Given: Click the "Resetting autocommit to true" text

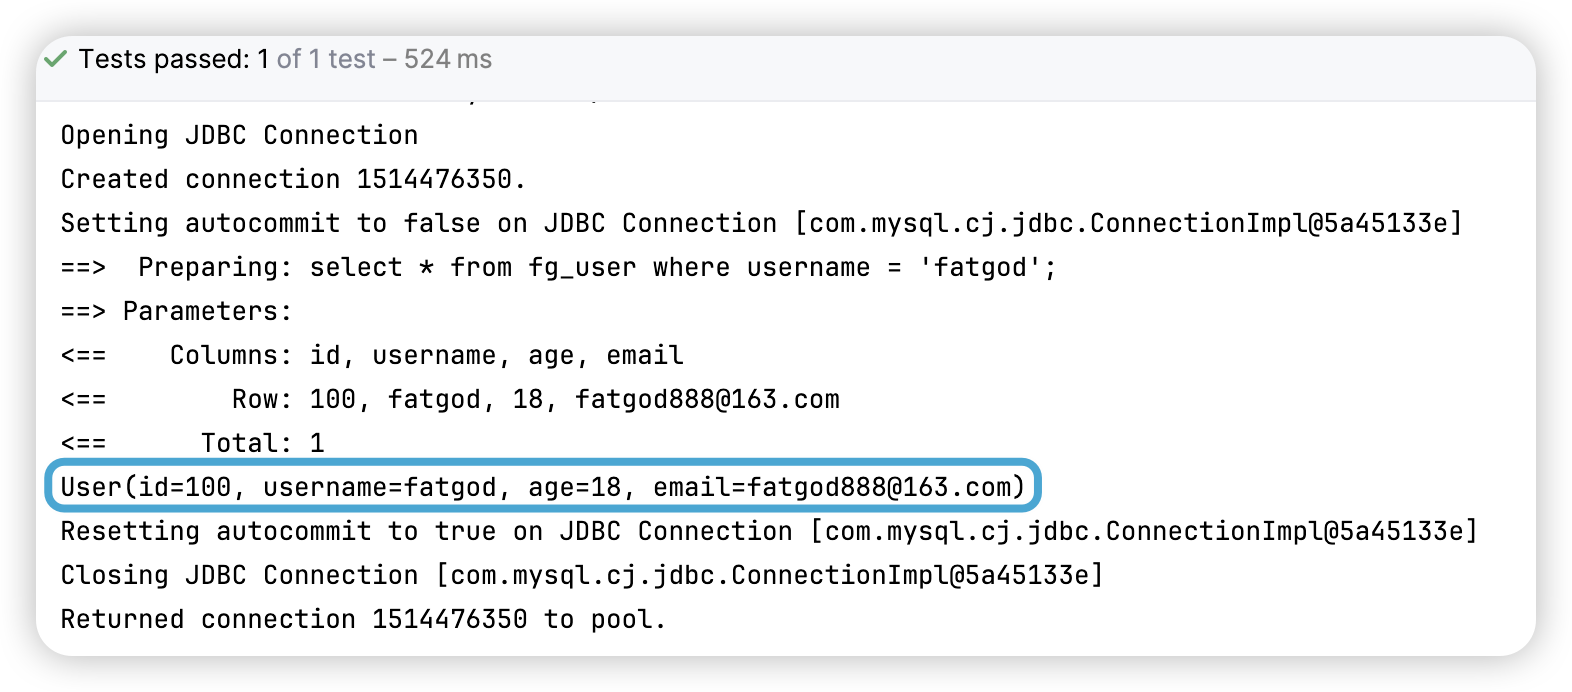Looking at the screenshot, I should (278, 531).
